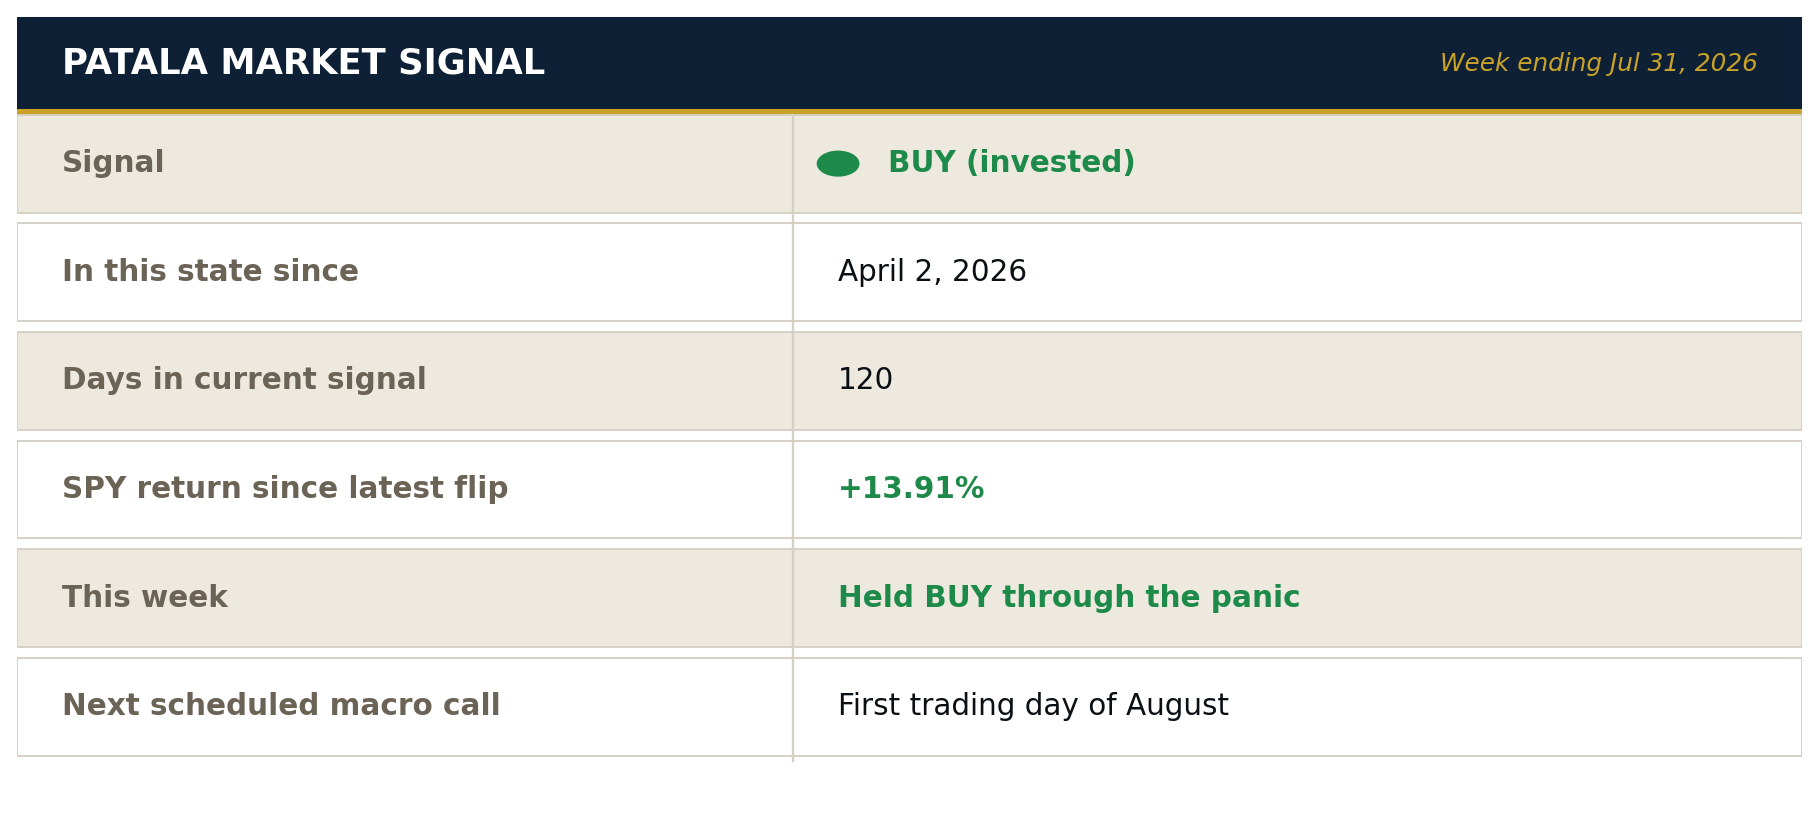
Task: Click the Week ending Jul 31, 2026 label
Action: [1598, 63]
